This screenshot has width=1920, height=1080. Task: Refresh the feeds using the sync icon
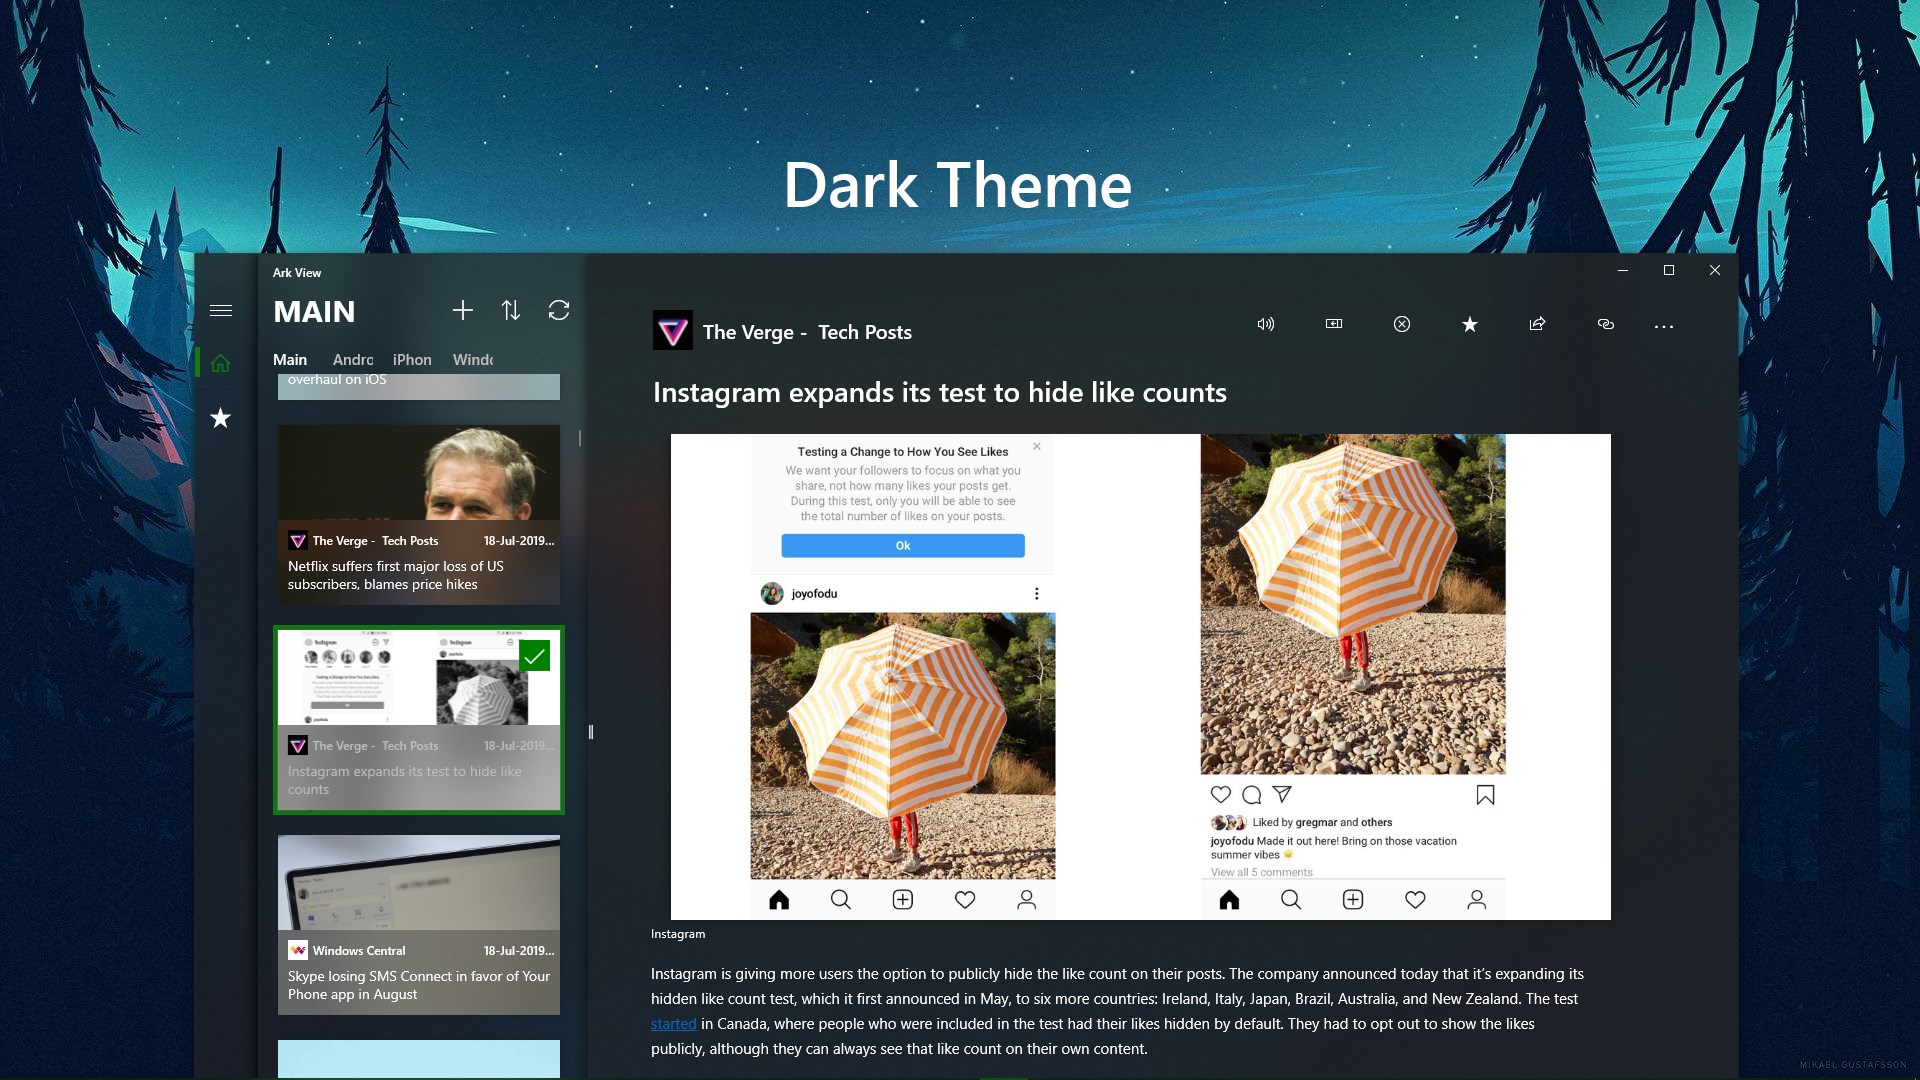tap(559, 311)
